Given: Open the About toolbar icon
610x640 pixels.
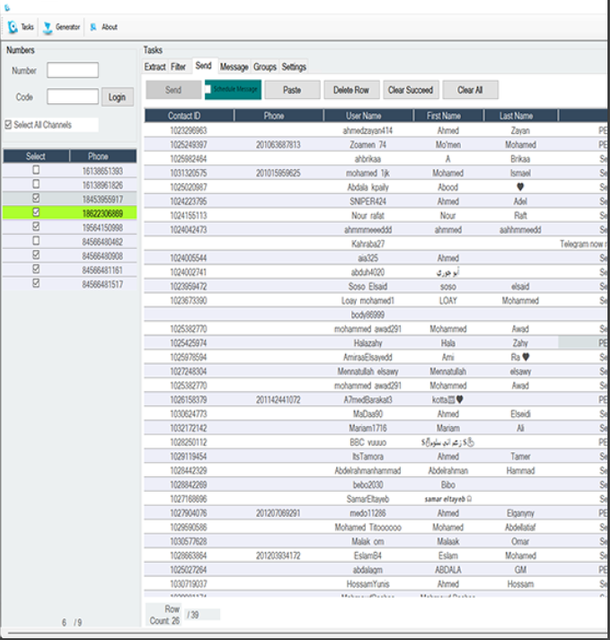Looking at the screenshot, I should coord(104,27).
